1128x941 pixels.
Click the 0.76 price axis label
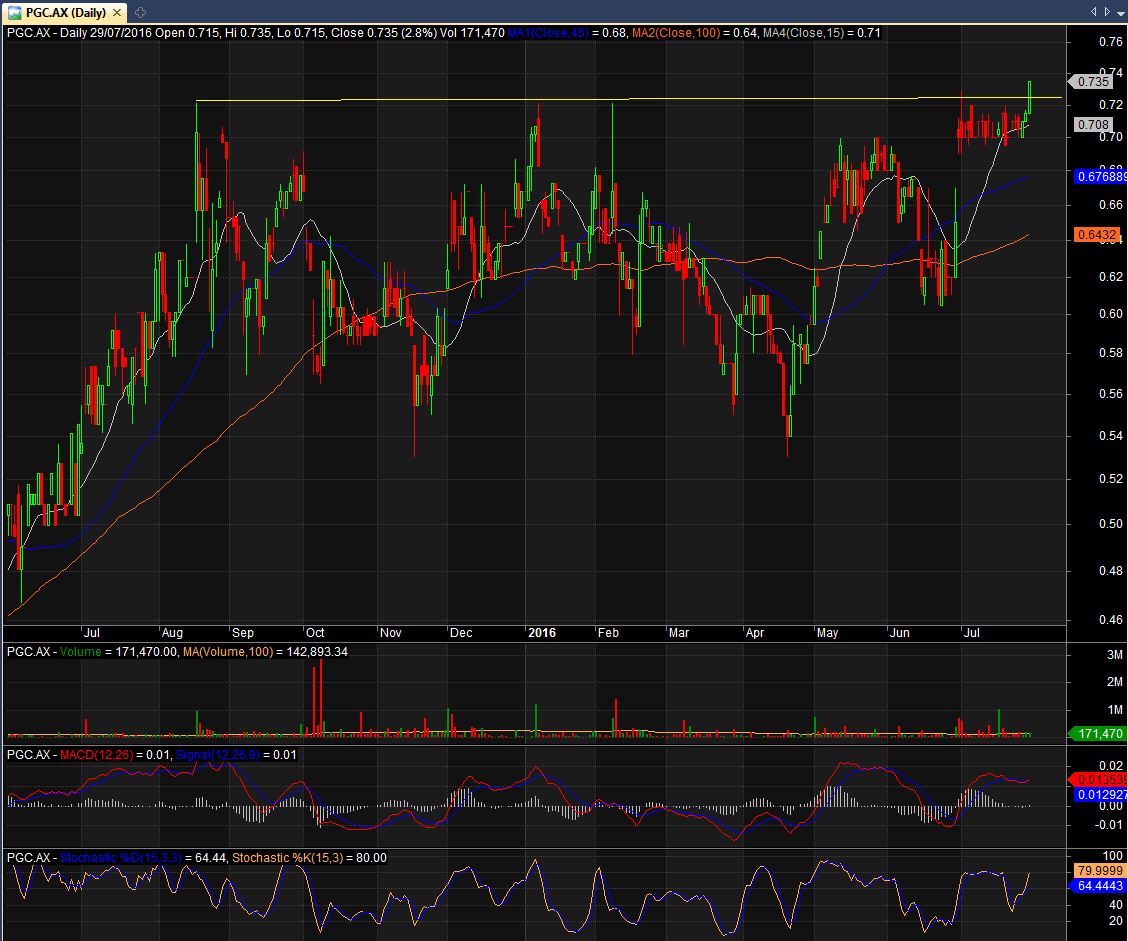click(x=1111, y=42)
